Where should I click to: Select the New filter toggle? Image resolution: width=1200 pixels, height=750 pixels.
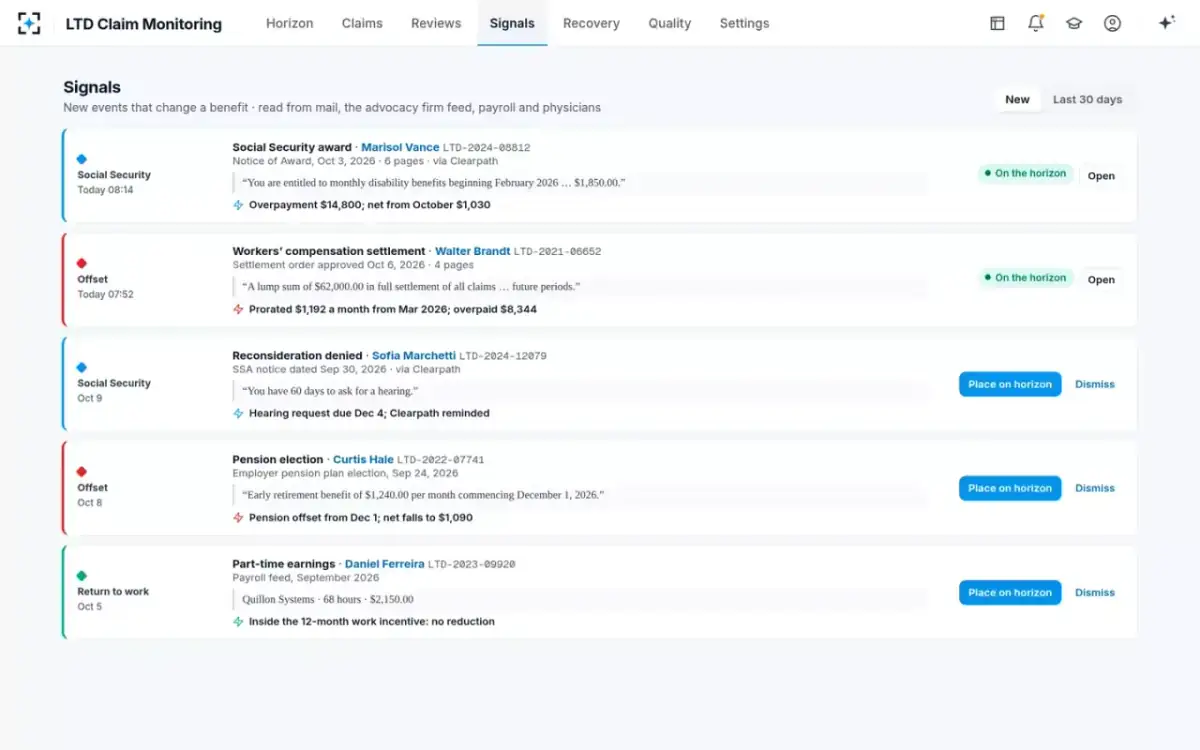point(1017,99)
